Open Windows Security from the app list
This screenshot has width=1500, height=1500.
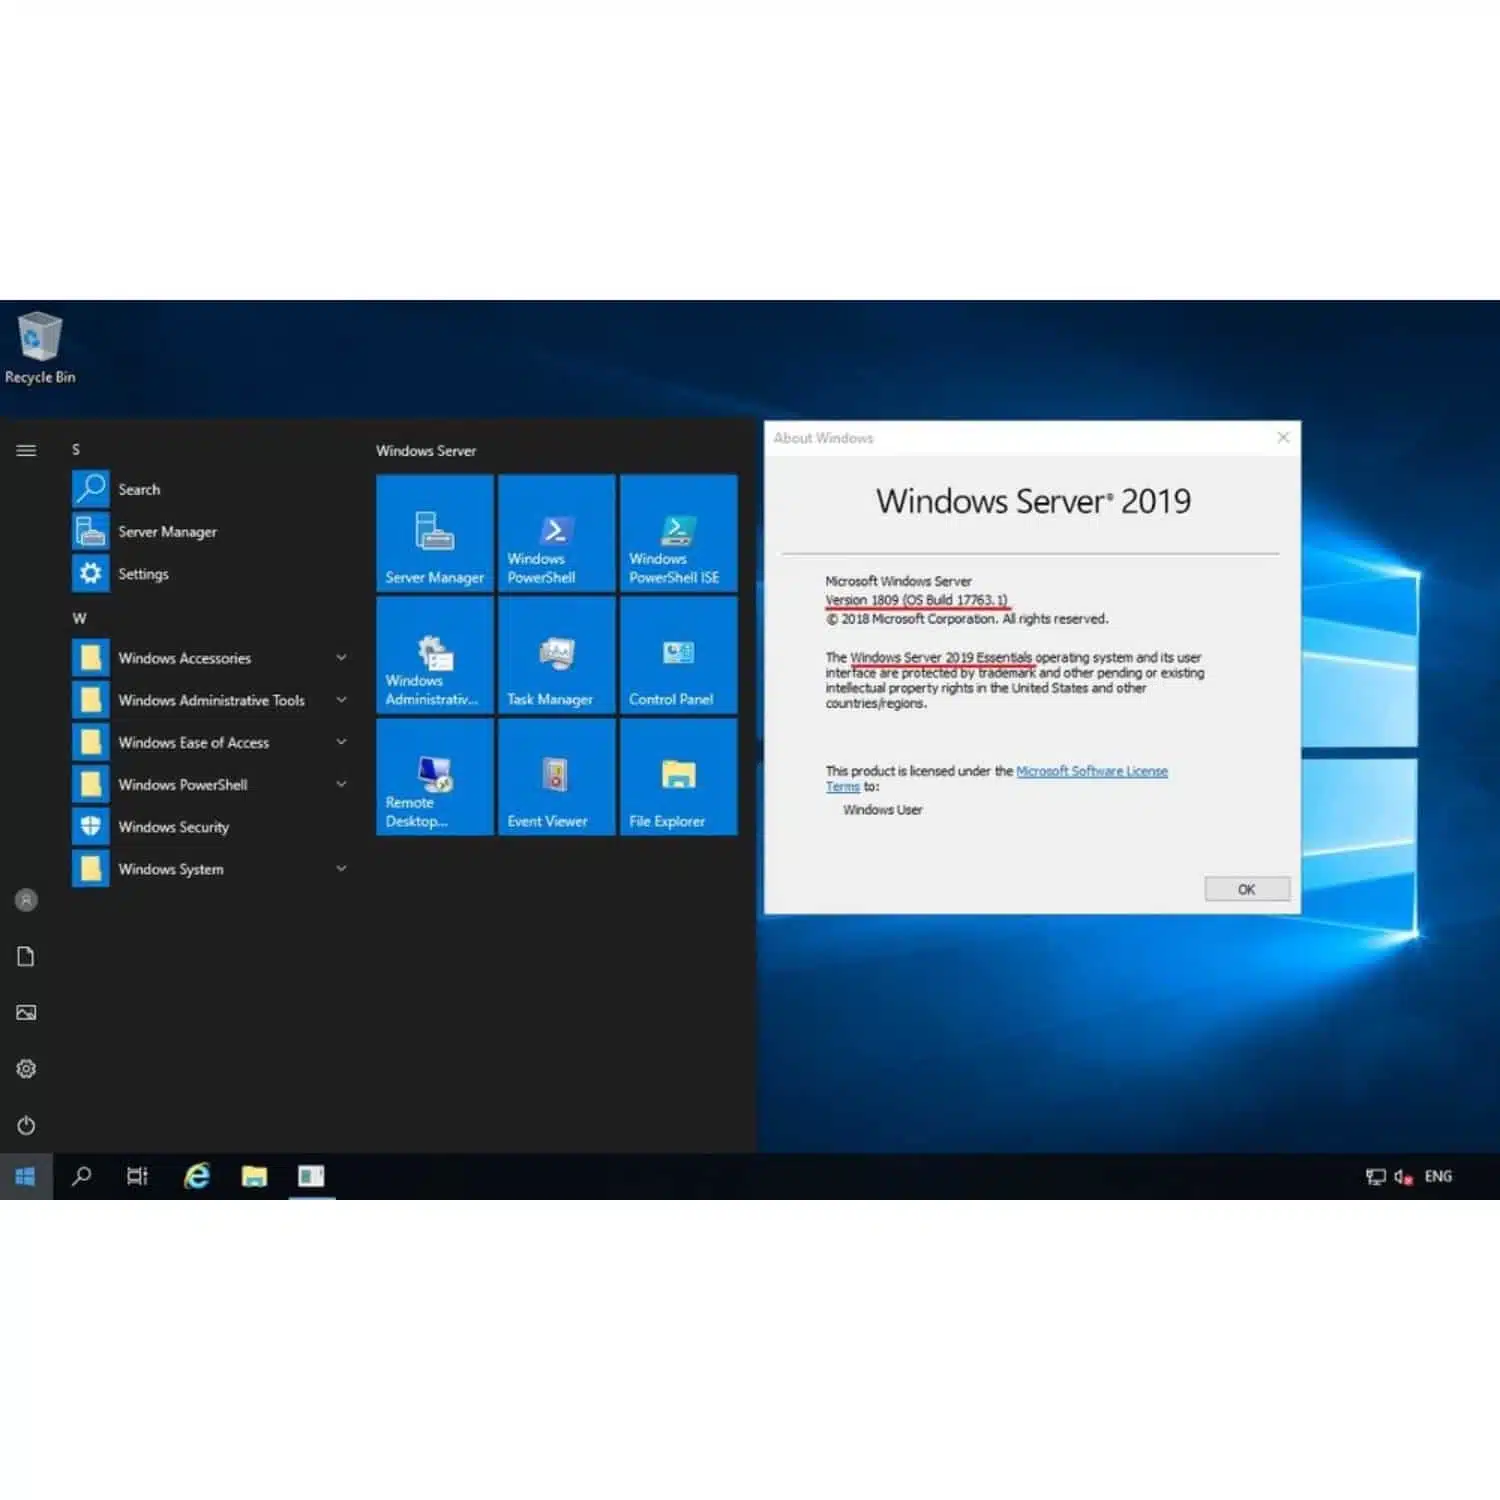click(210, 827)
